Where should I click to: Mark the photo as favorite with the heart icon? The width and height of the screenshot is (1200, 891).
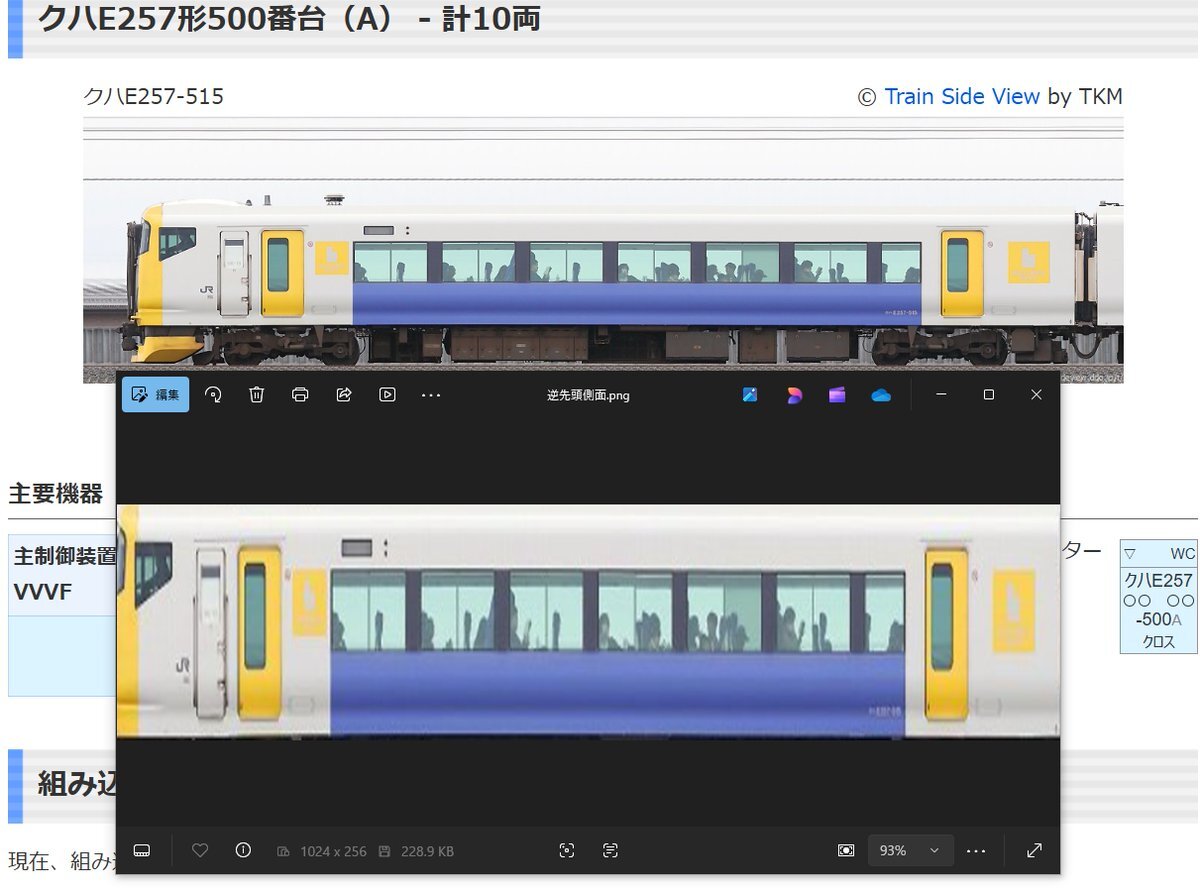200,850
